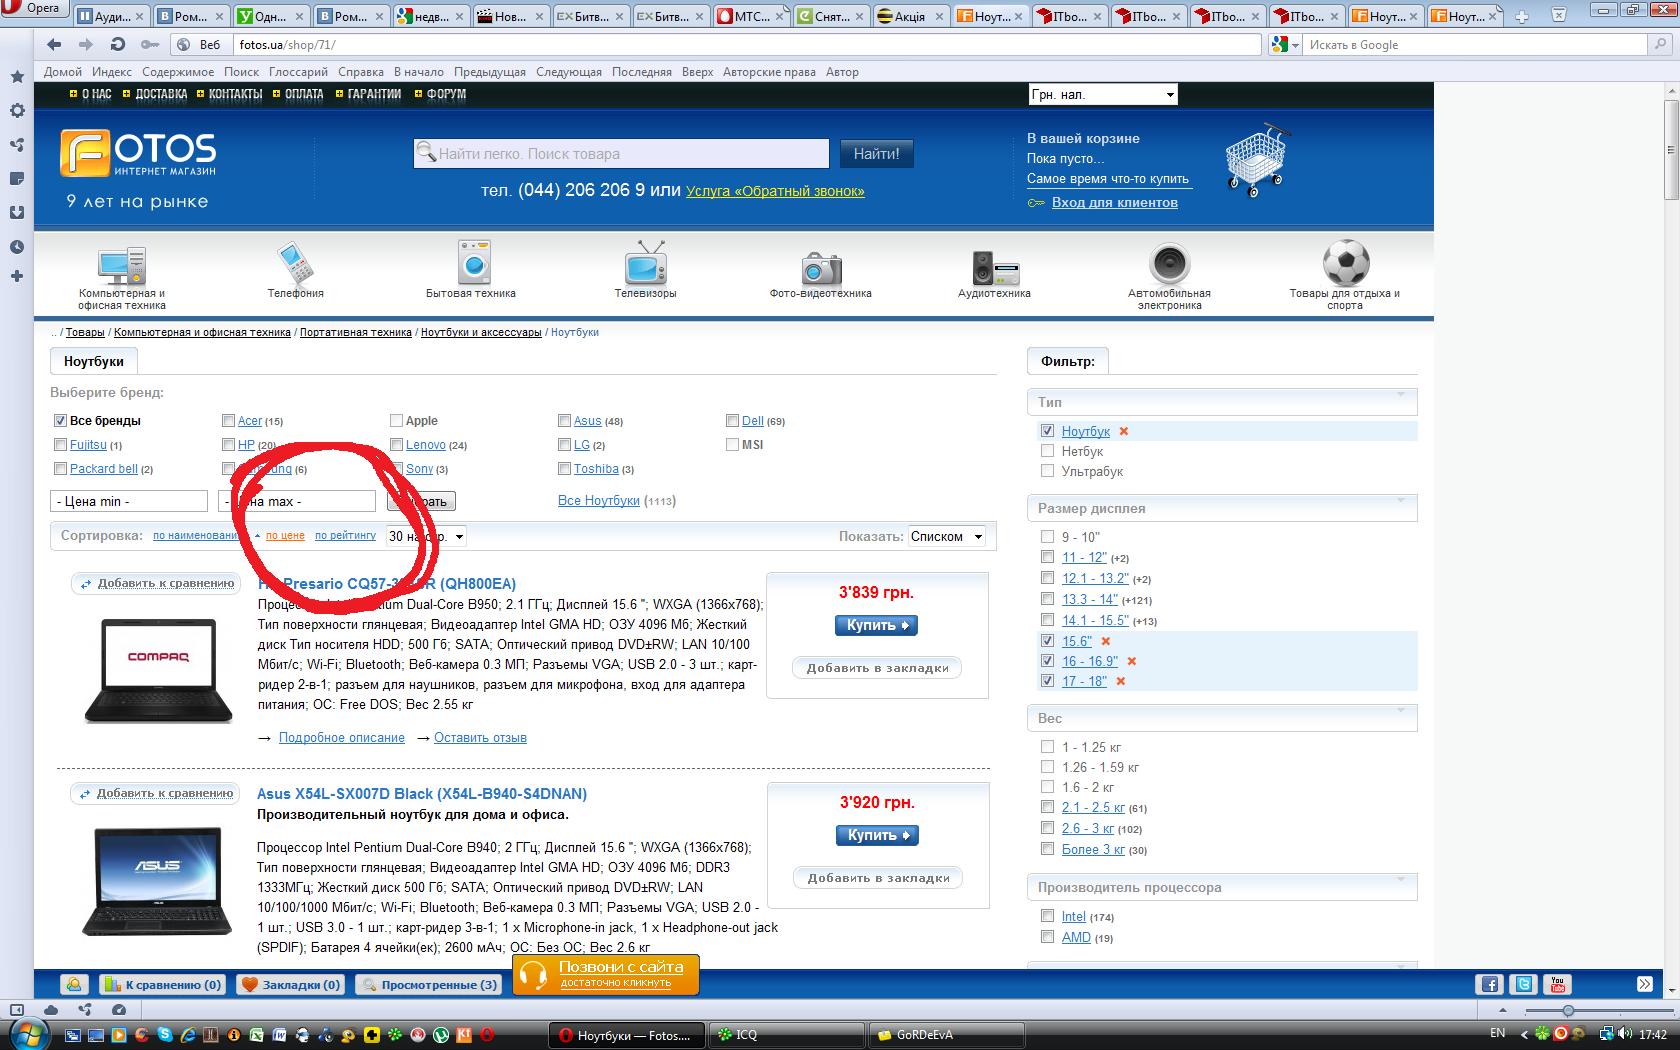Reload the page with the refresh icon
This screenshot has height=1050, width=1680.
[118, 44]
